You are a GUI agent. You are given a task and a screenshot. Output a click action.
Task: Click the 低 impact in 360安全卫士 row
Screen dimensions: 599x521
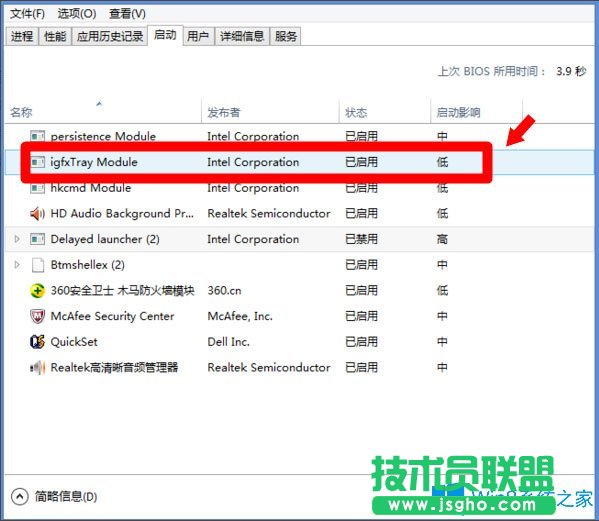click(x=442, y=291)
